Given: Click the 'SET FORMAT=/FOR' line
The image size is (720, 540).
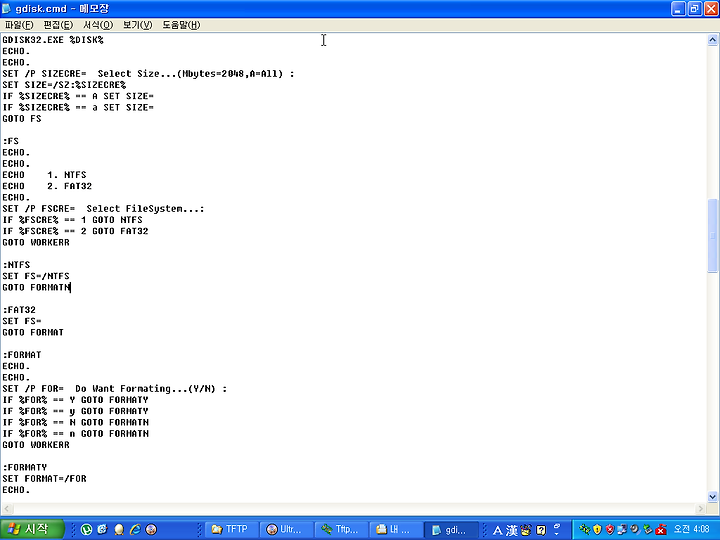Looking at the screenshot, I should (44, 478).
